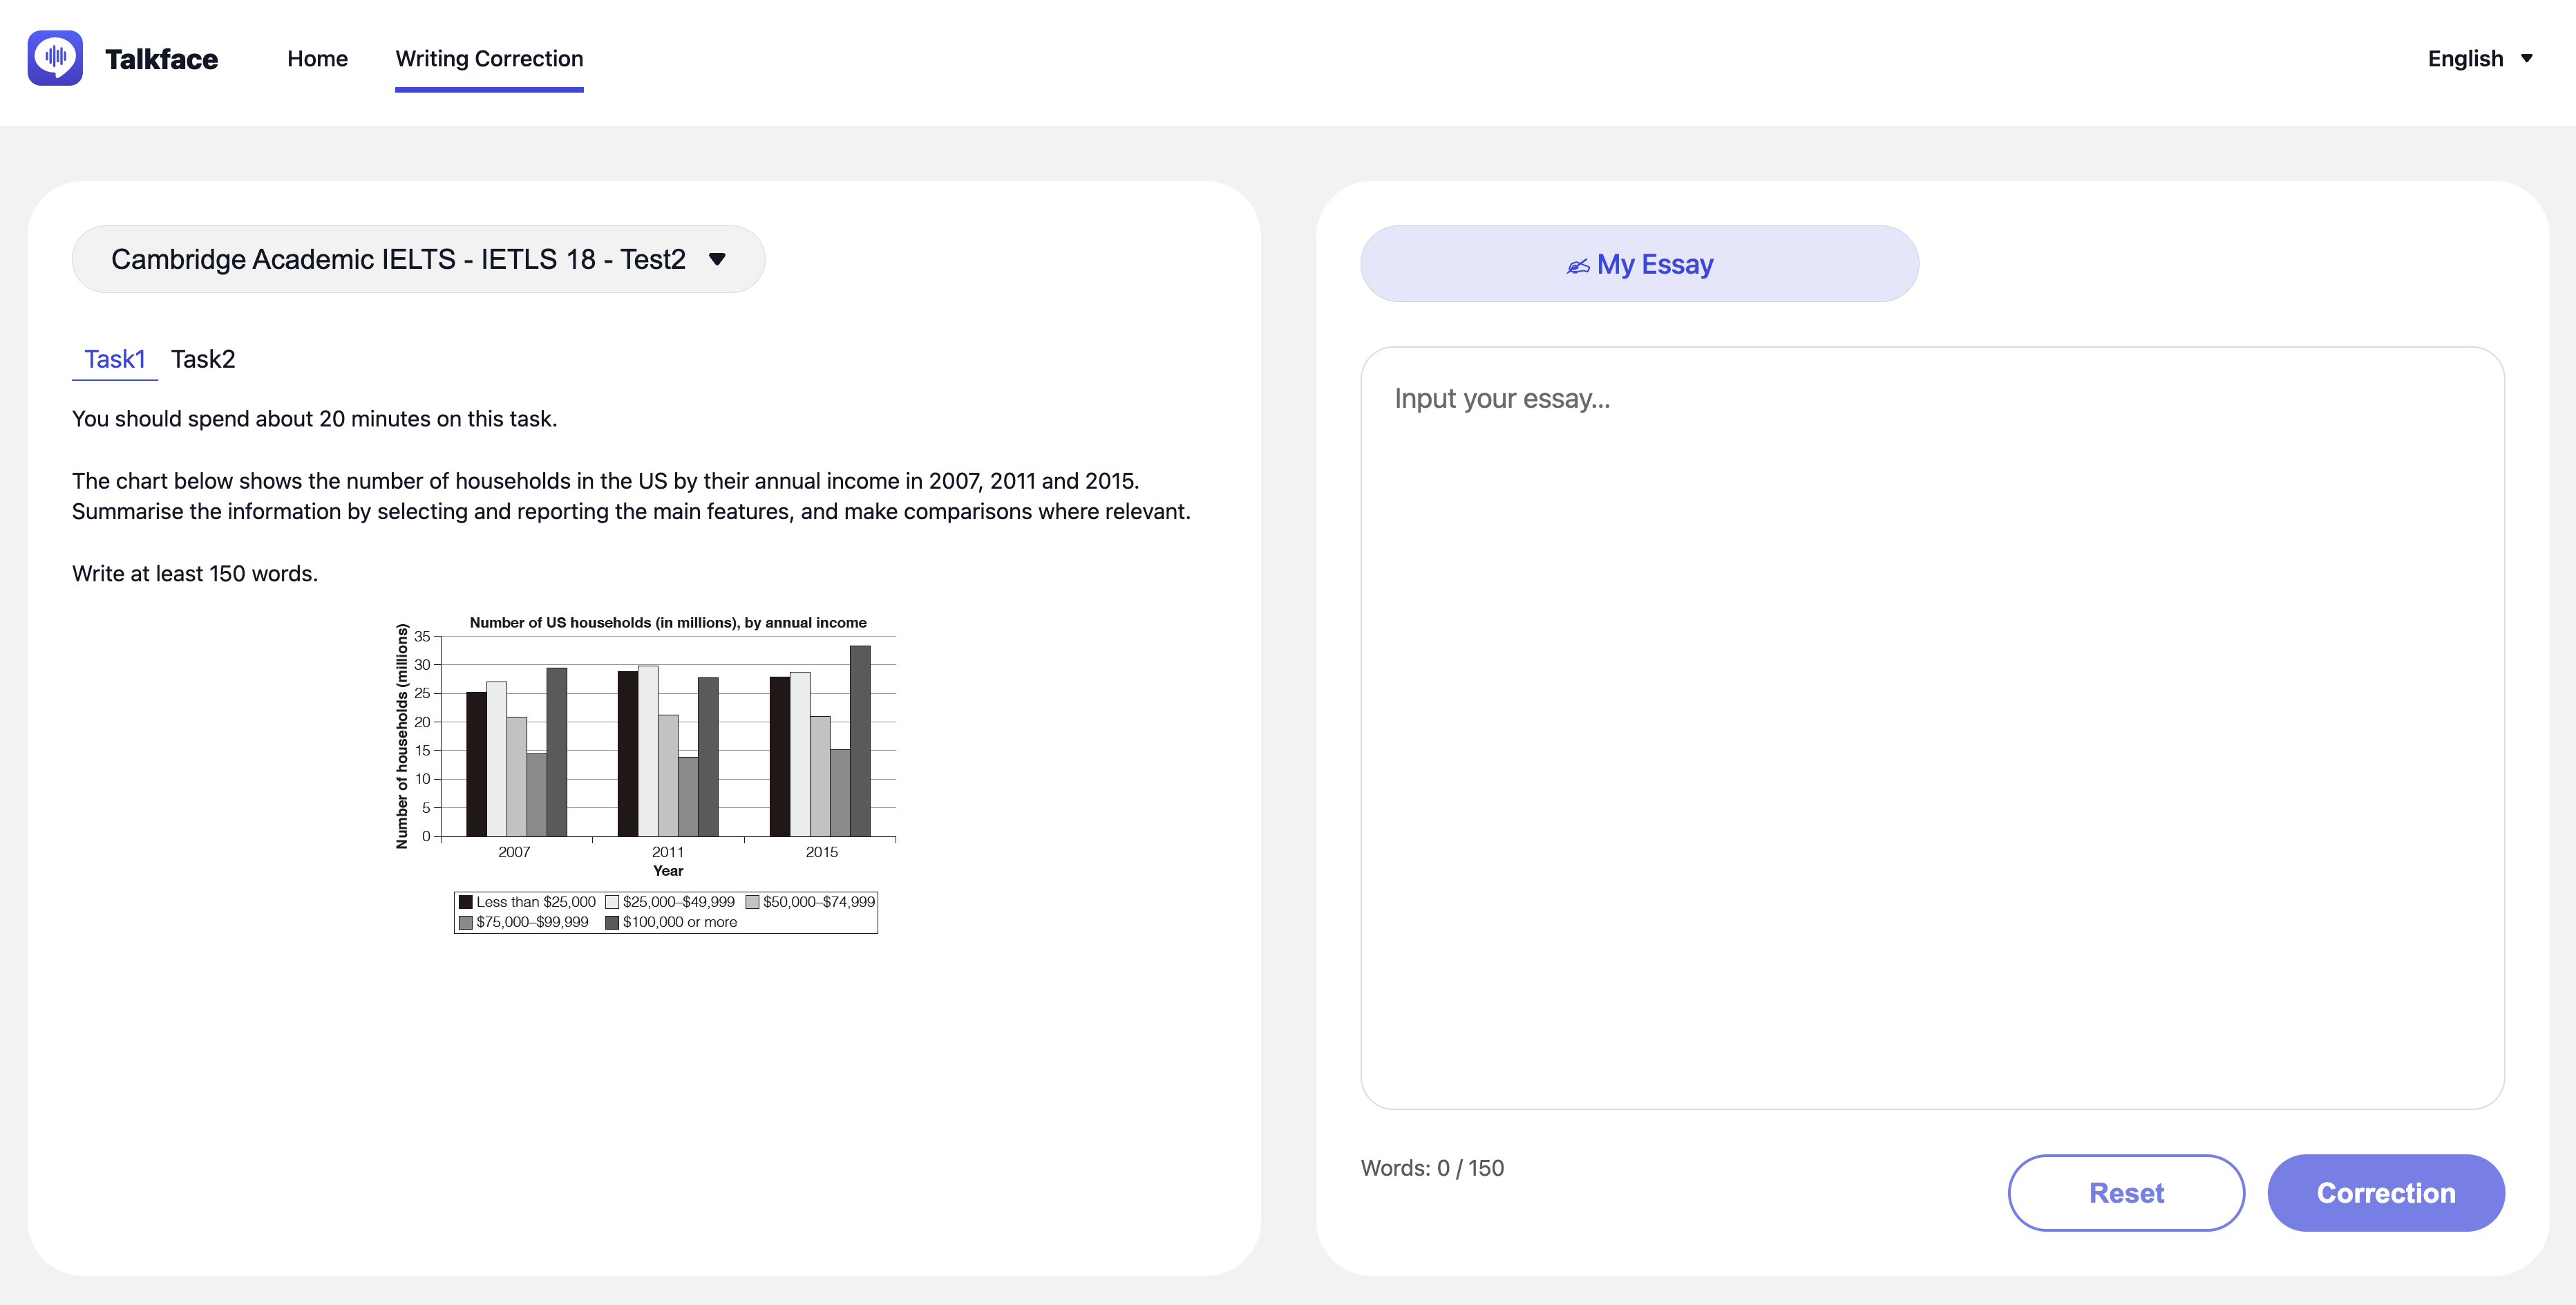Expand the Cambridge Academic IELTS test selector
Screen dimensions: 2576x1305
coord(418,259)
